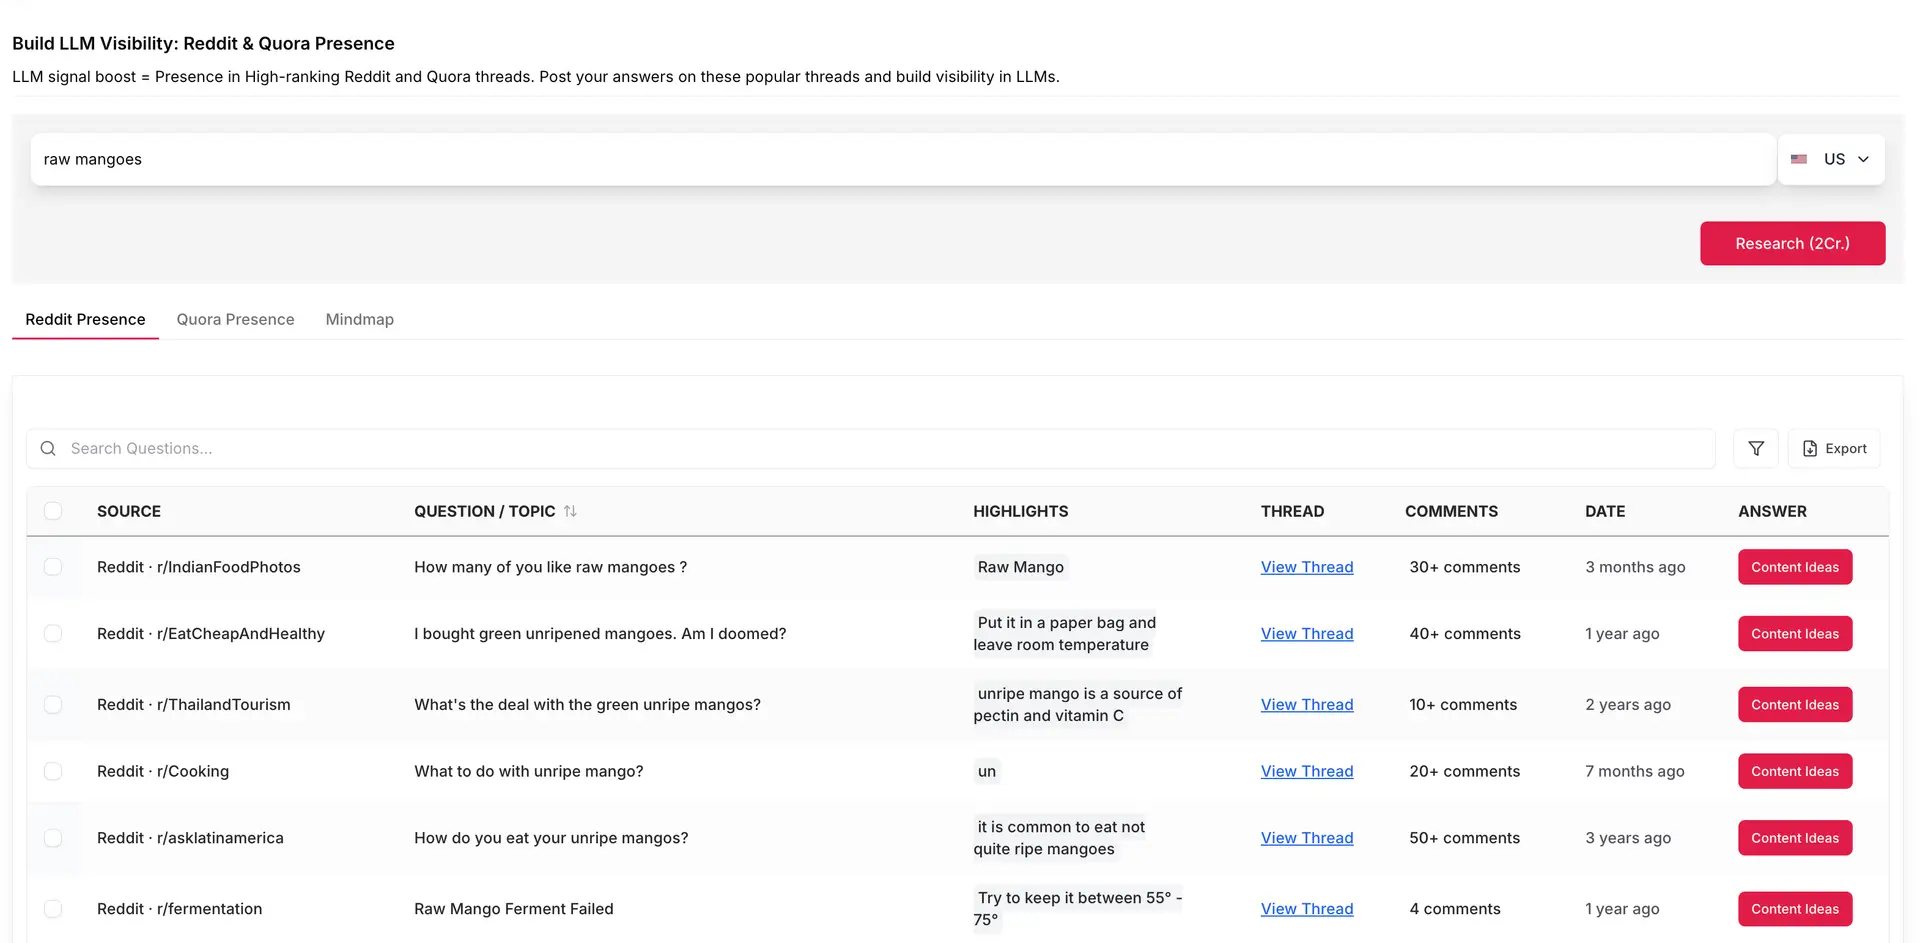Switch to the Quora Presence tab
The image size is (1920, 943).
point(235,319)
